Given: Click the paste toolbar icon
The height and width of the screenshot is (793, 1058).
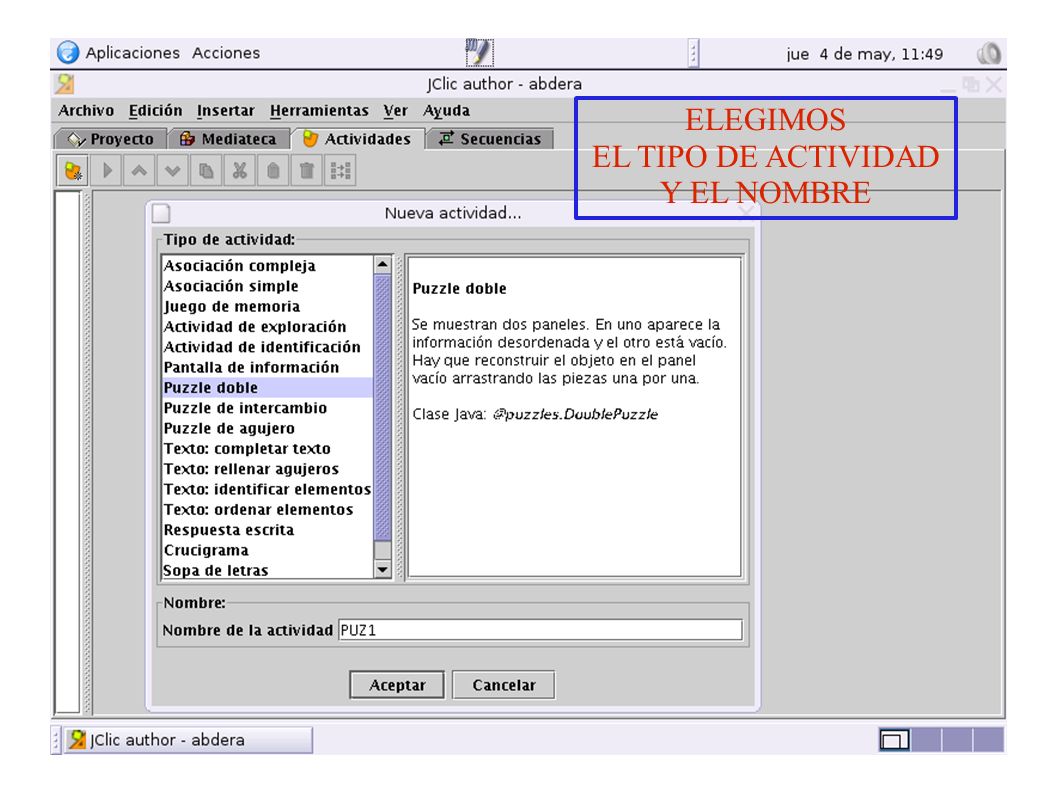Looking at the screenshot, I should click(273, 171).
